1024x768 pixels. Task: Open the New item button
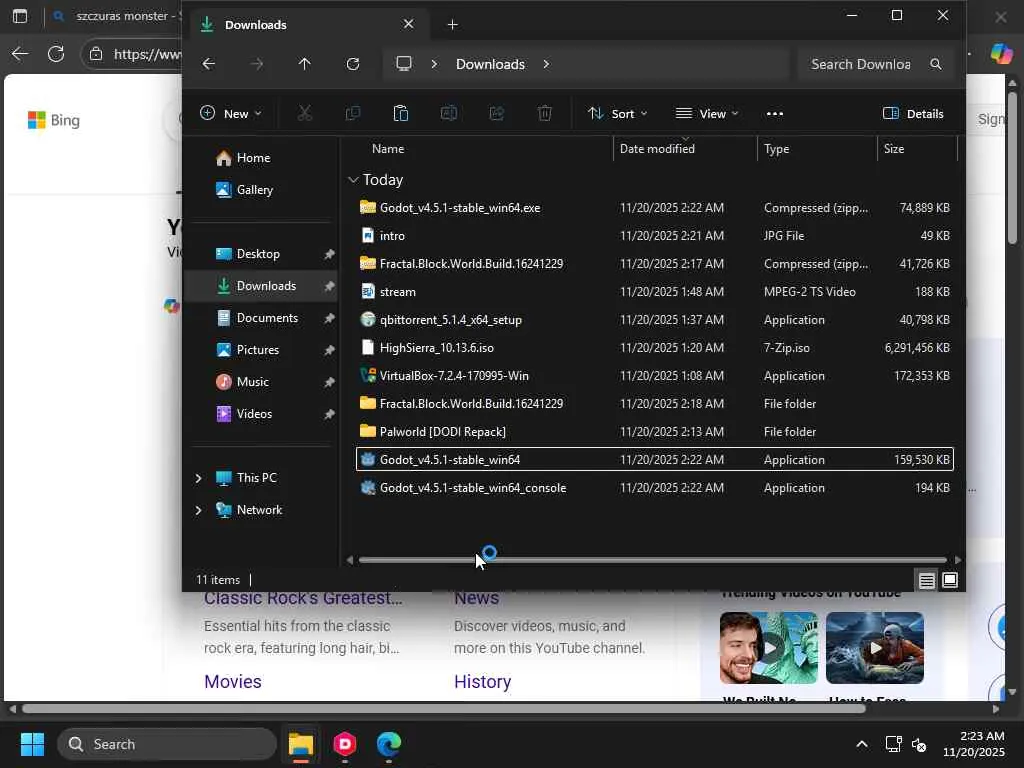[x=231, y=113]
